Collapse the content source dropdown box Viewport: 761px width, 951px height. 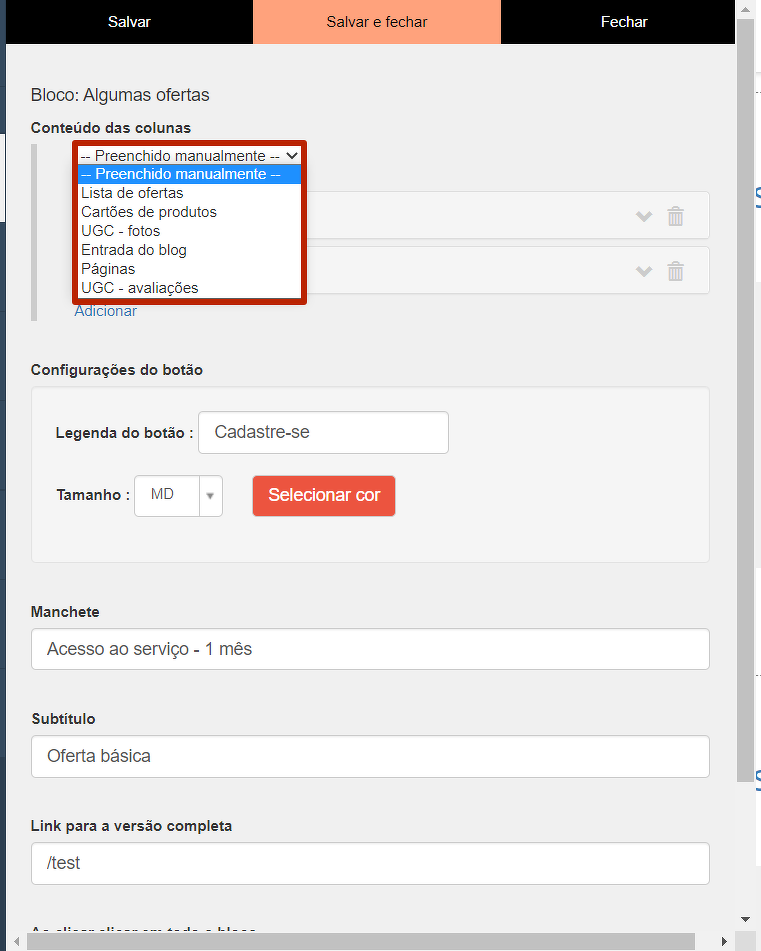pyautogui.click(x=189, y=156)
